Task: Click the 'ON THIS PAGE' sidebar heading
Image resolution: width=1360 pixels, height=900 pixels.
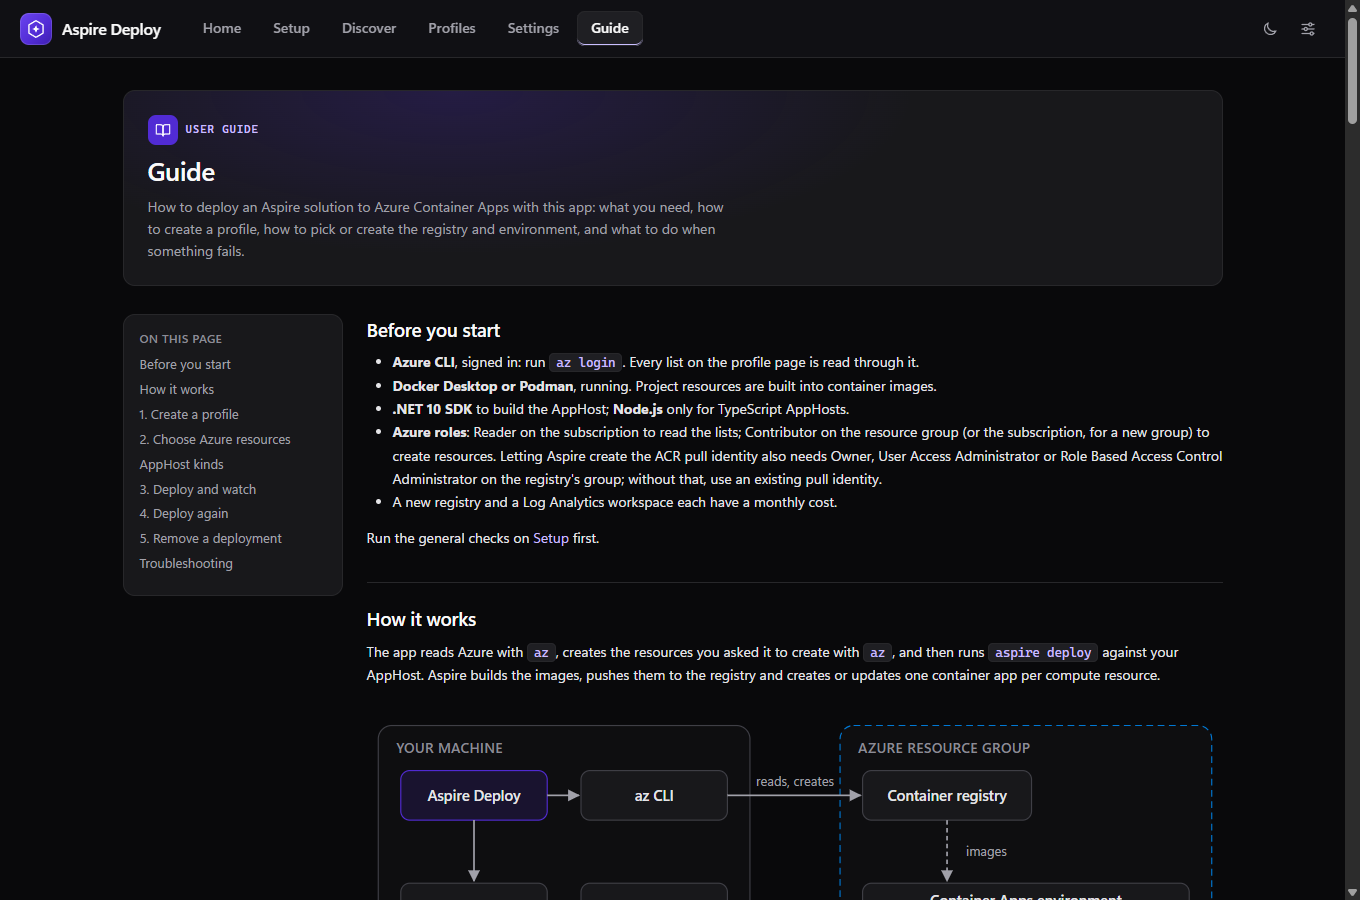Action: pyautogui.click(x=181, y=339)
